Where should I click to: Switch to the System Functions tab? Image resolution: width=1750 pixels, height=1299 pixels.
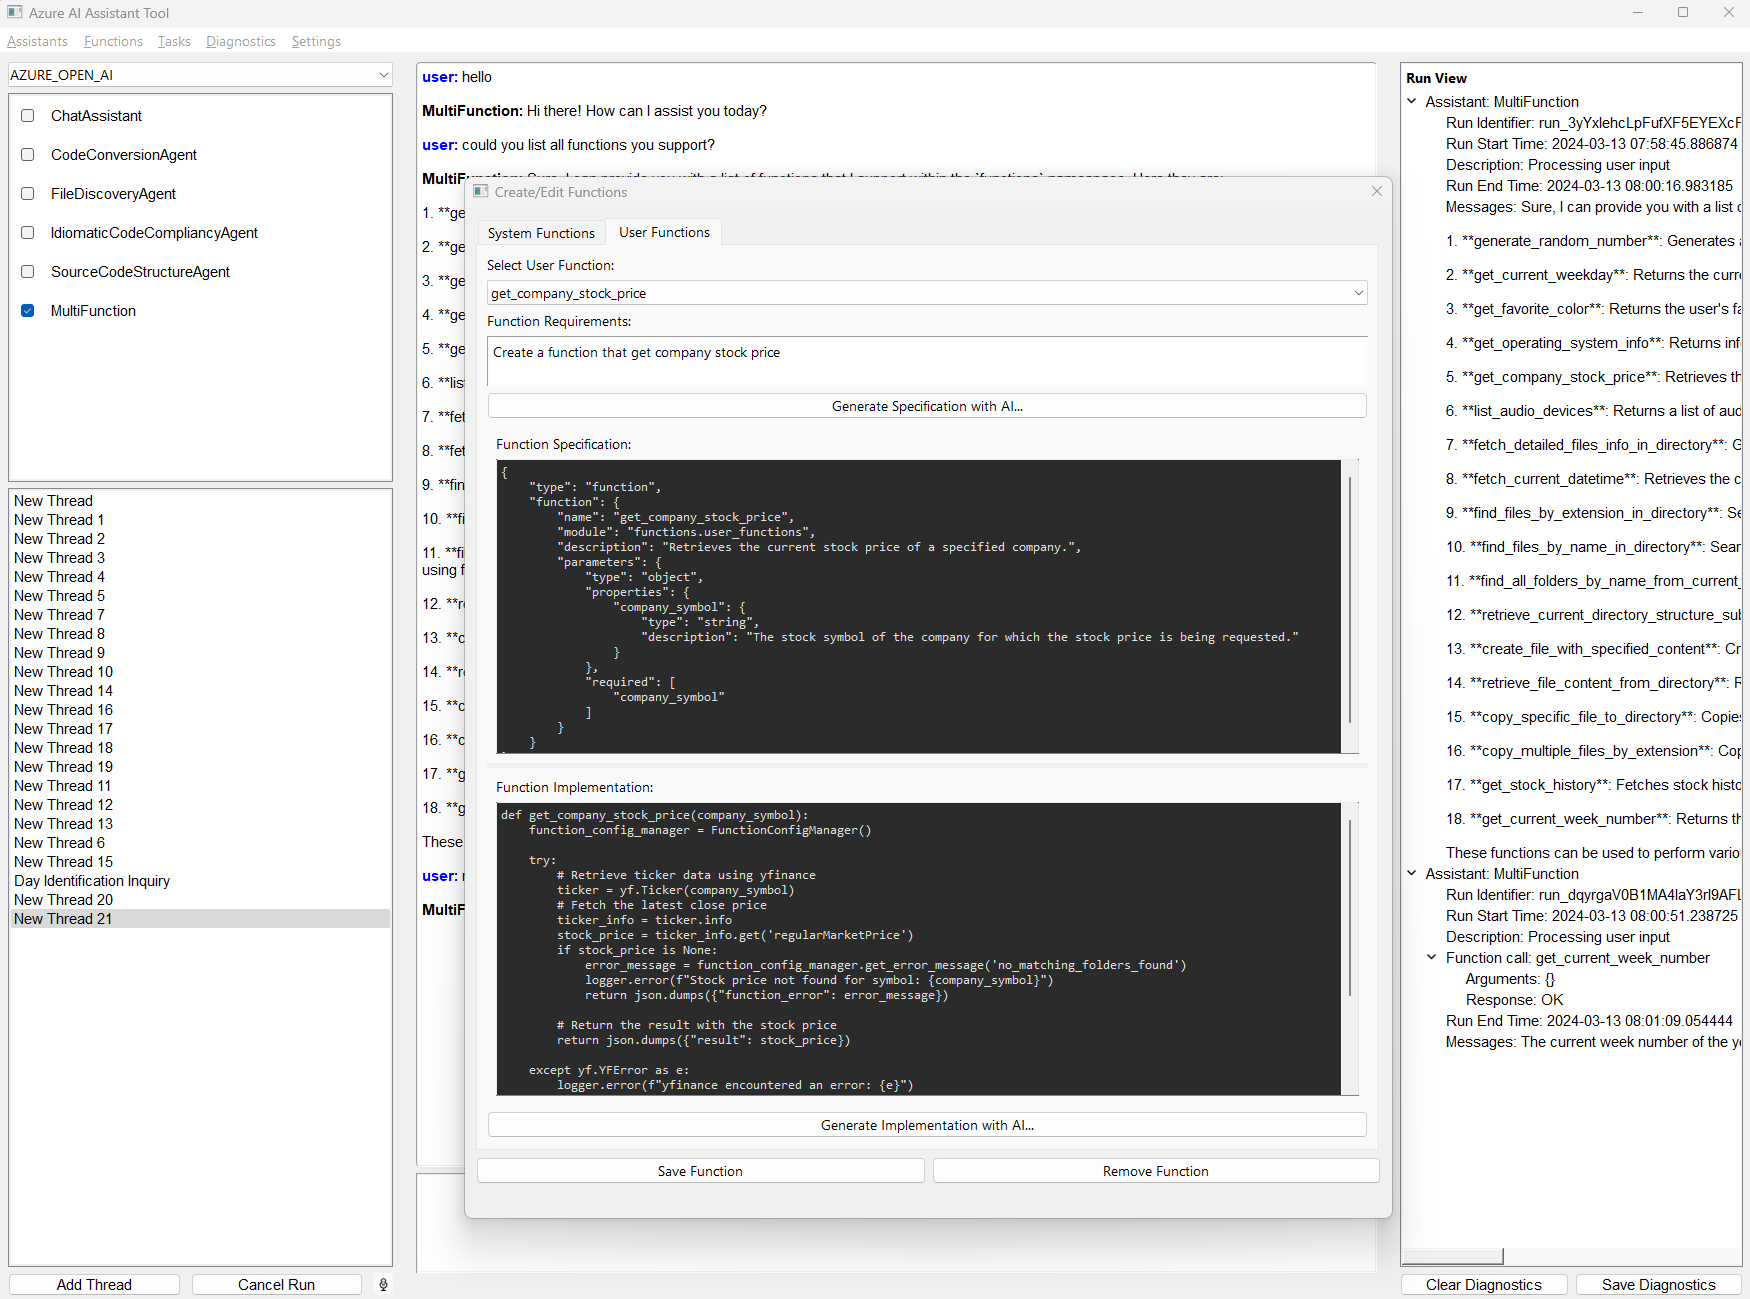click(541, 232)
